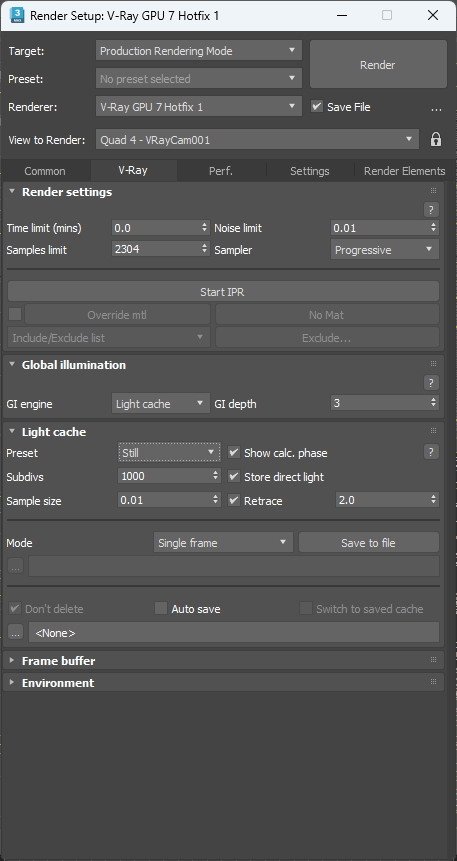Open the Save File options ellipsis

coord(436,109)
